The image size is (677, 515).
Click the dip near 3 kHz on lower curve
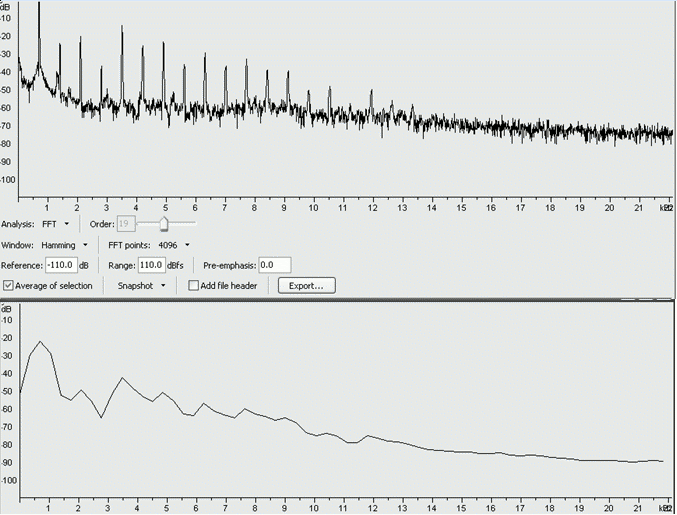[102, 417]
